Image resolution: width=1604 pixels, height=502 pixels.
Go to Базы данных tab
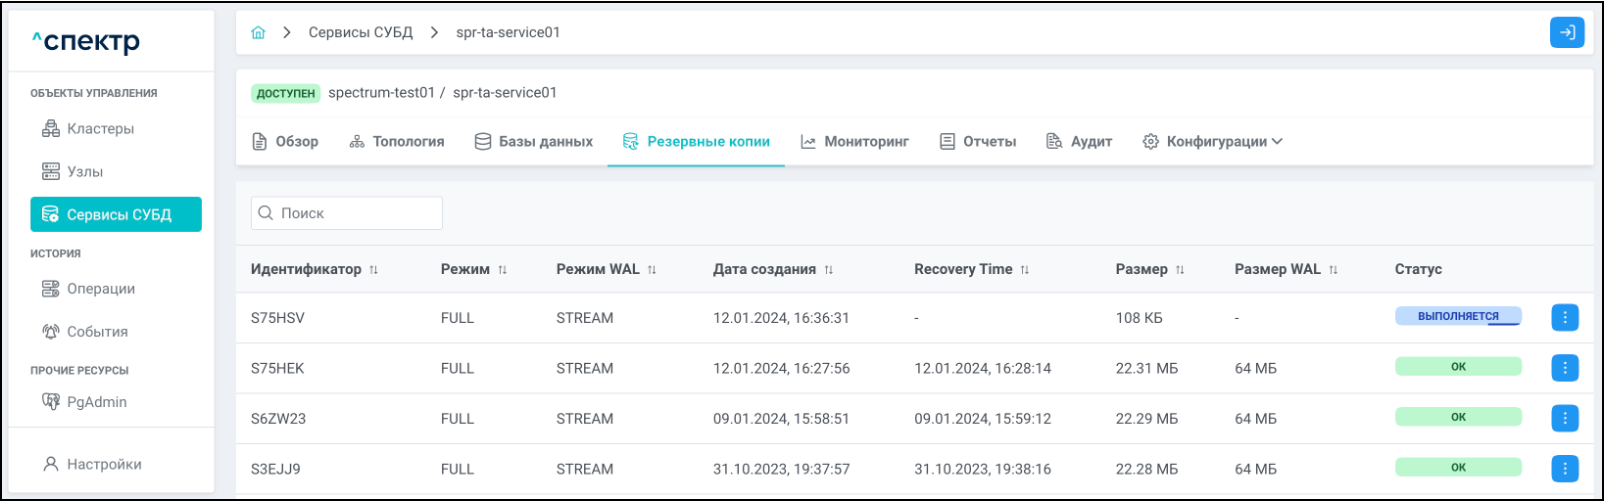pos(533,142)
